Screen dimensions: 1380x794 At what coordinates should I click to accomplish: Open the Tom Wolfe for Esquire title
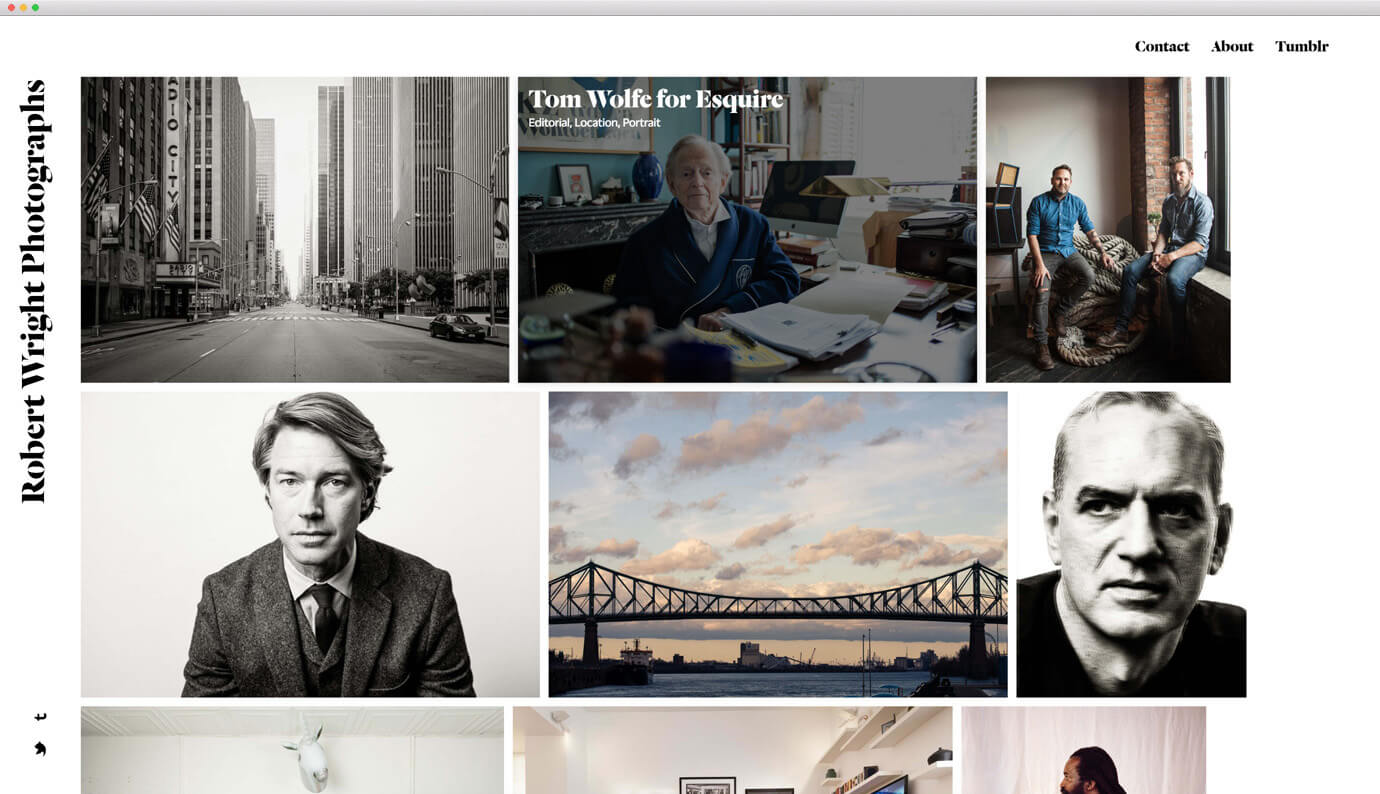pyautogui.click(x=656, y=99)
